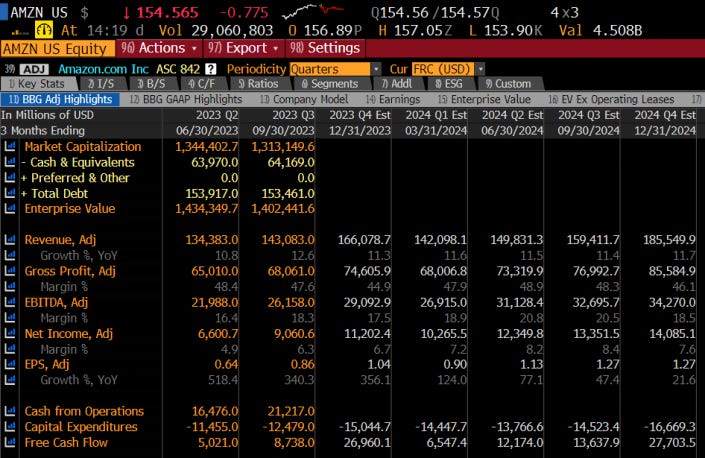
Task: Click 2024 Q4 Est free cash flow 27,703.5
Action: (x=672, y=443)
